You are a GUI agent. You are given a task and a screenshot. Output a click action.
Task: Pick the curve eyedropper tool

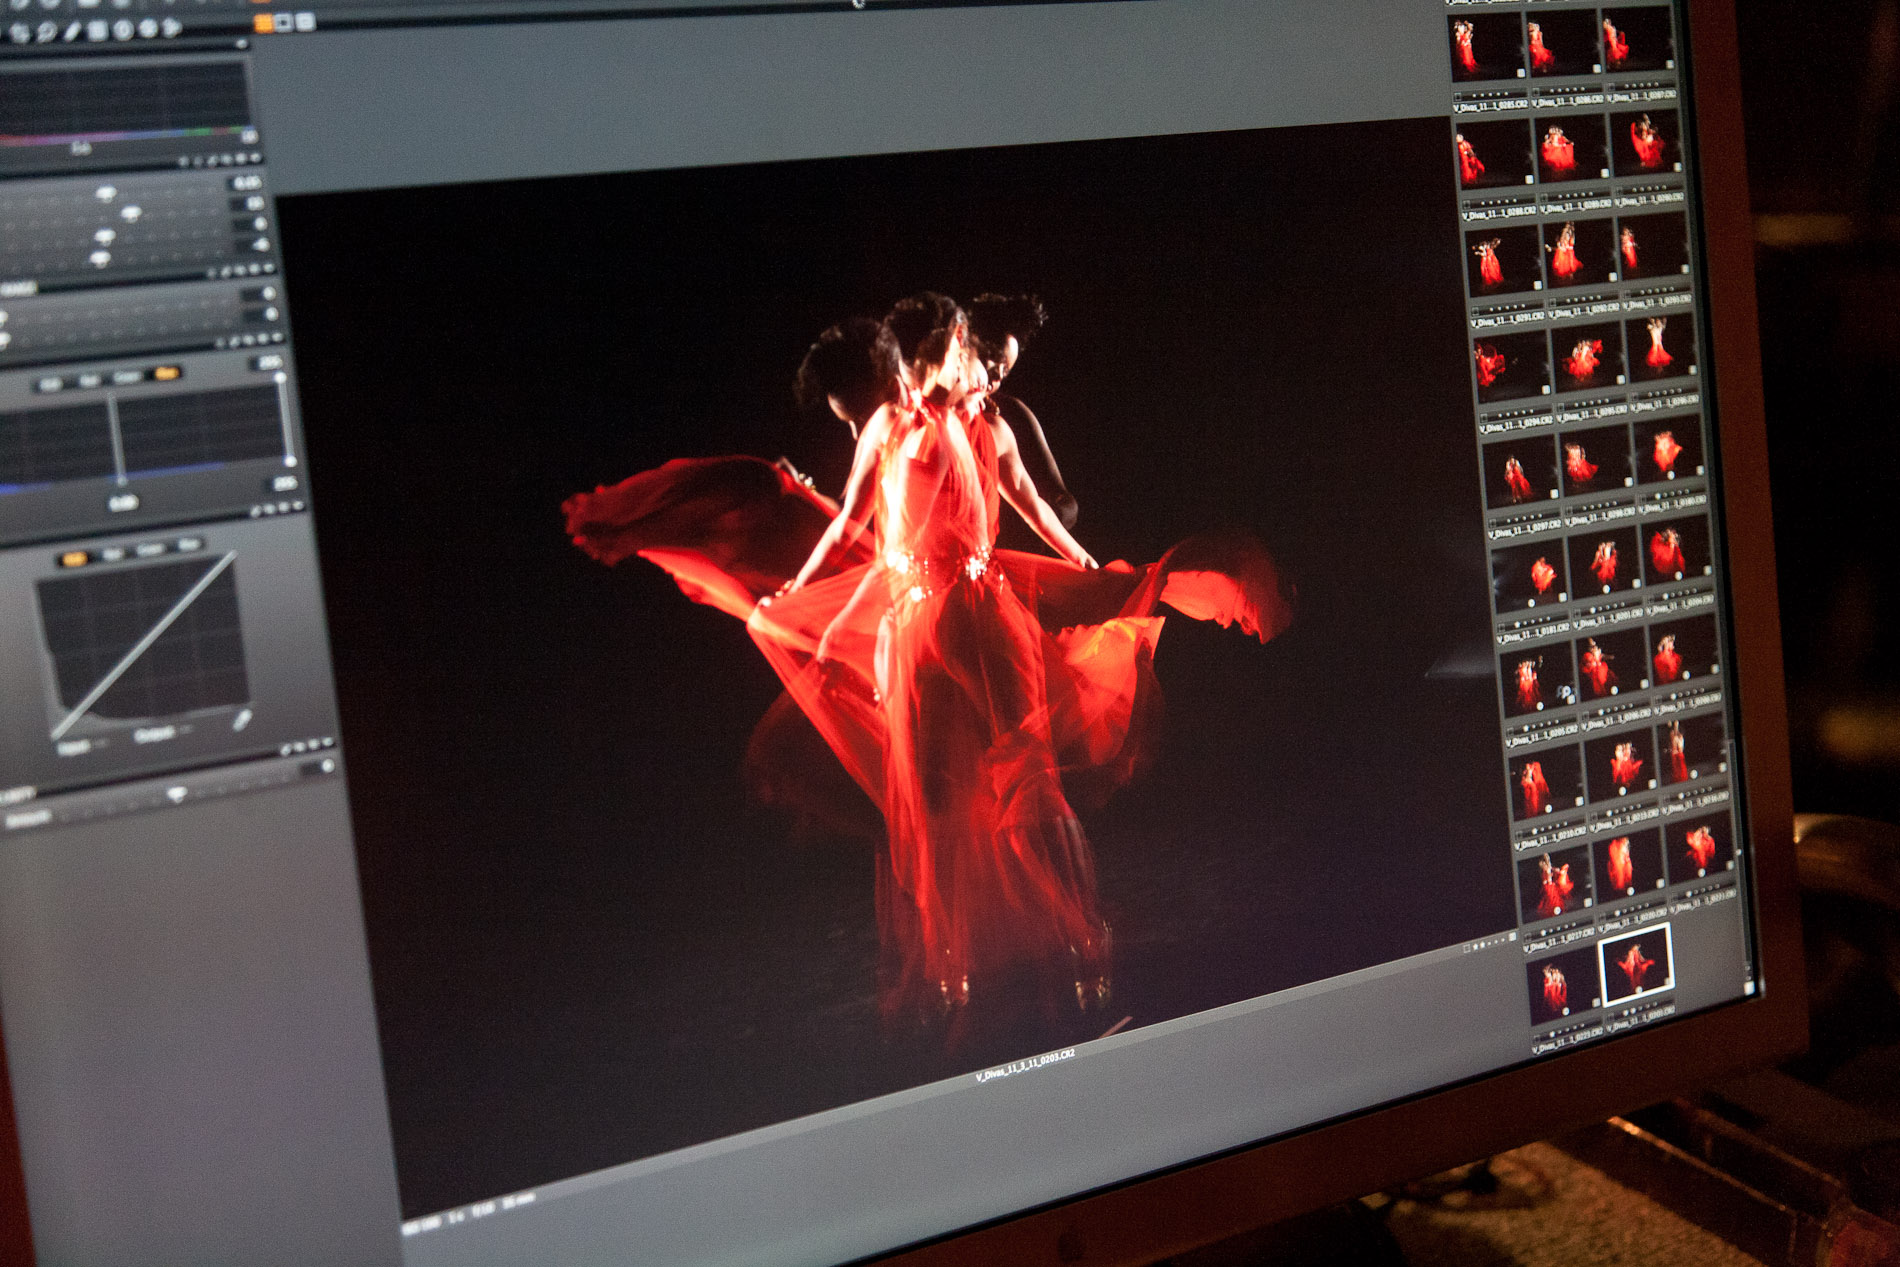pyautogui.click(x=241, y=719)
